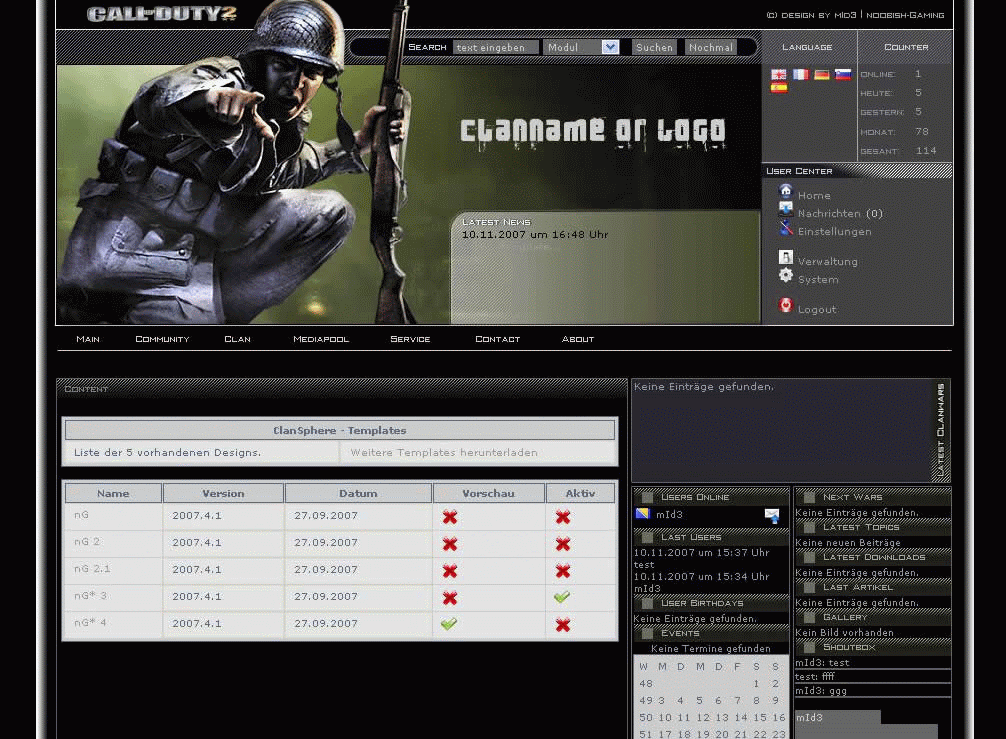
Task: Choose the German flag language icon
Action: [822, 74]
